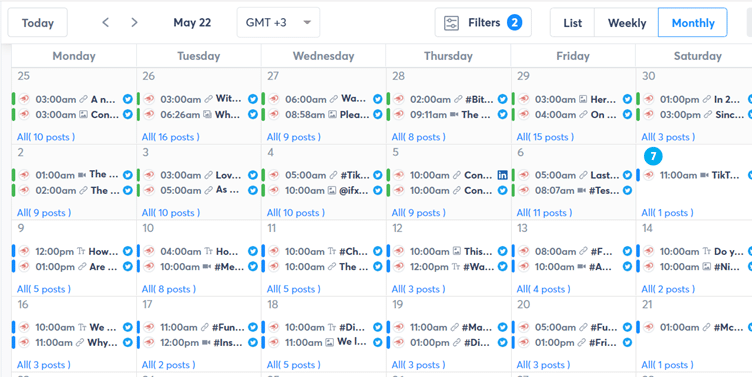Open All( 11 posts ) link on Friday 6
The width and height of the screenshot is (752, 377).
click(x=544, y=213)
